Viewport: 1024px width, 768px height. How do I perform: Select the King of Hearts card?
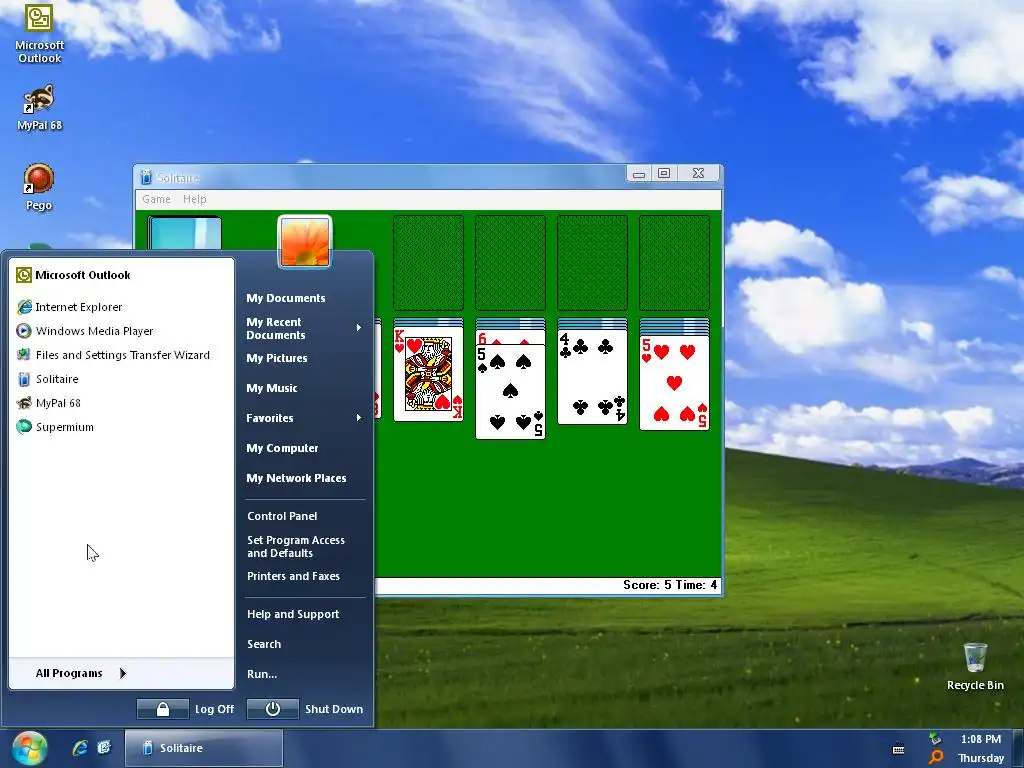coord(428,374)
